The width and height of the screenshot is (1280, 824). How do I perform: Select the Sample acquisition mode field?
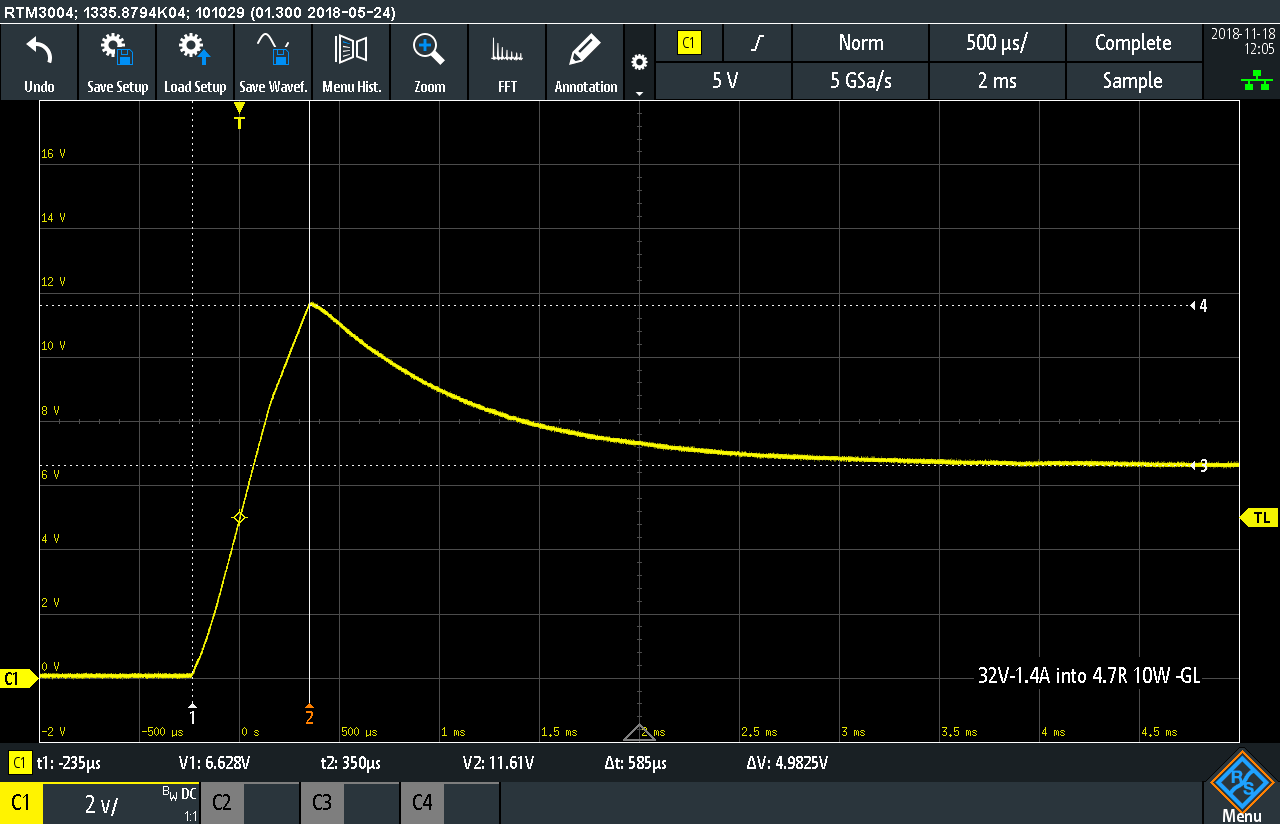1133,81
